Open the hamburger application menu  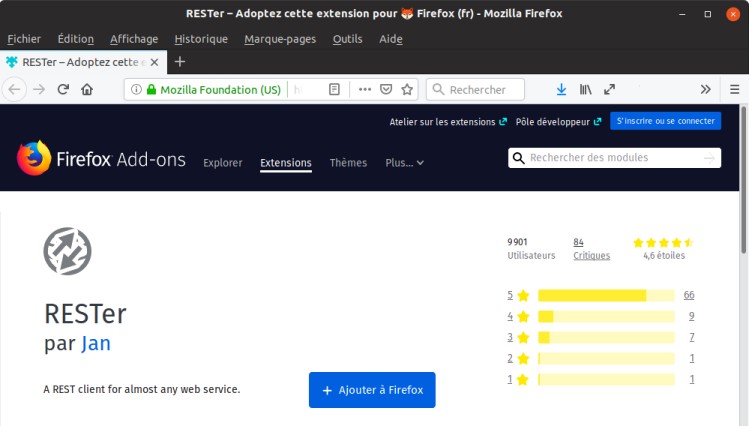click(734, 89)
